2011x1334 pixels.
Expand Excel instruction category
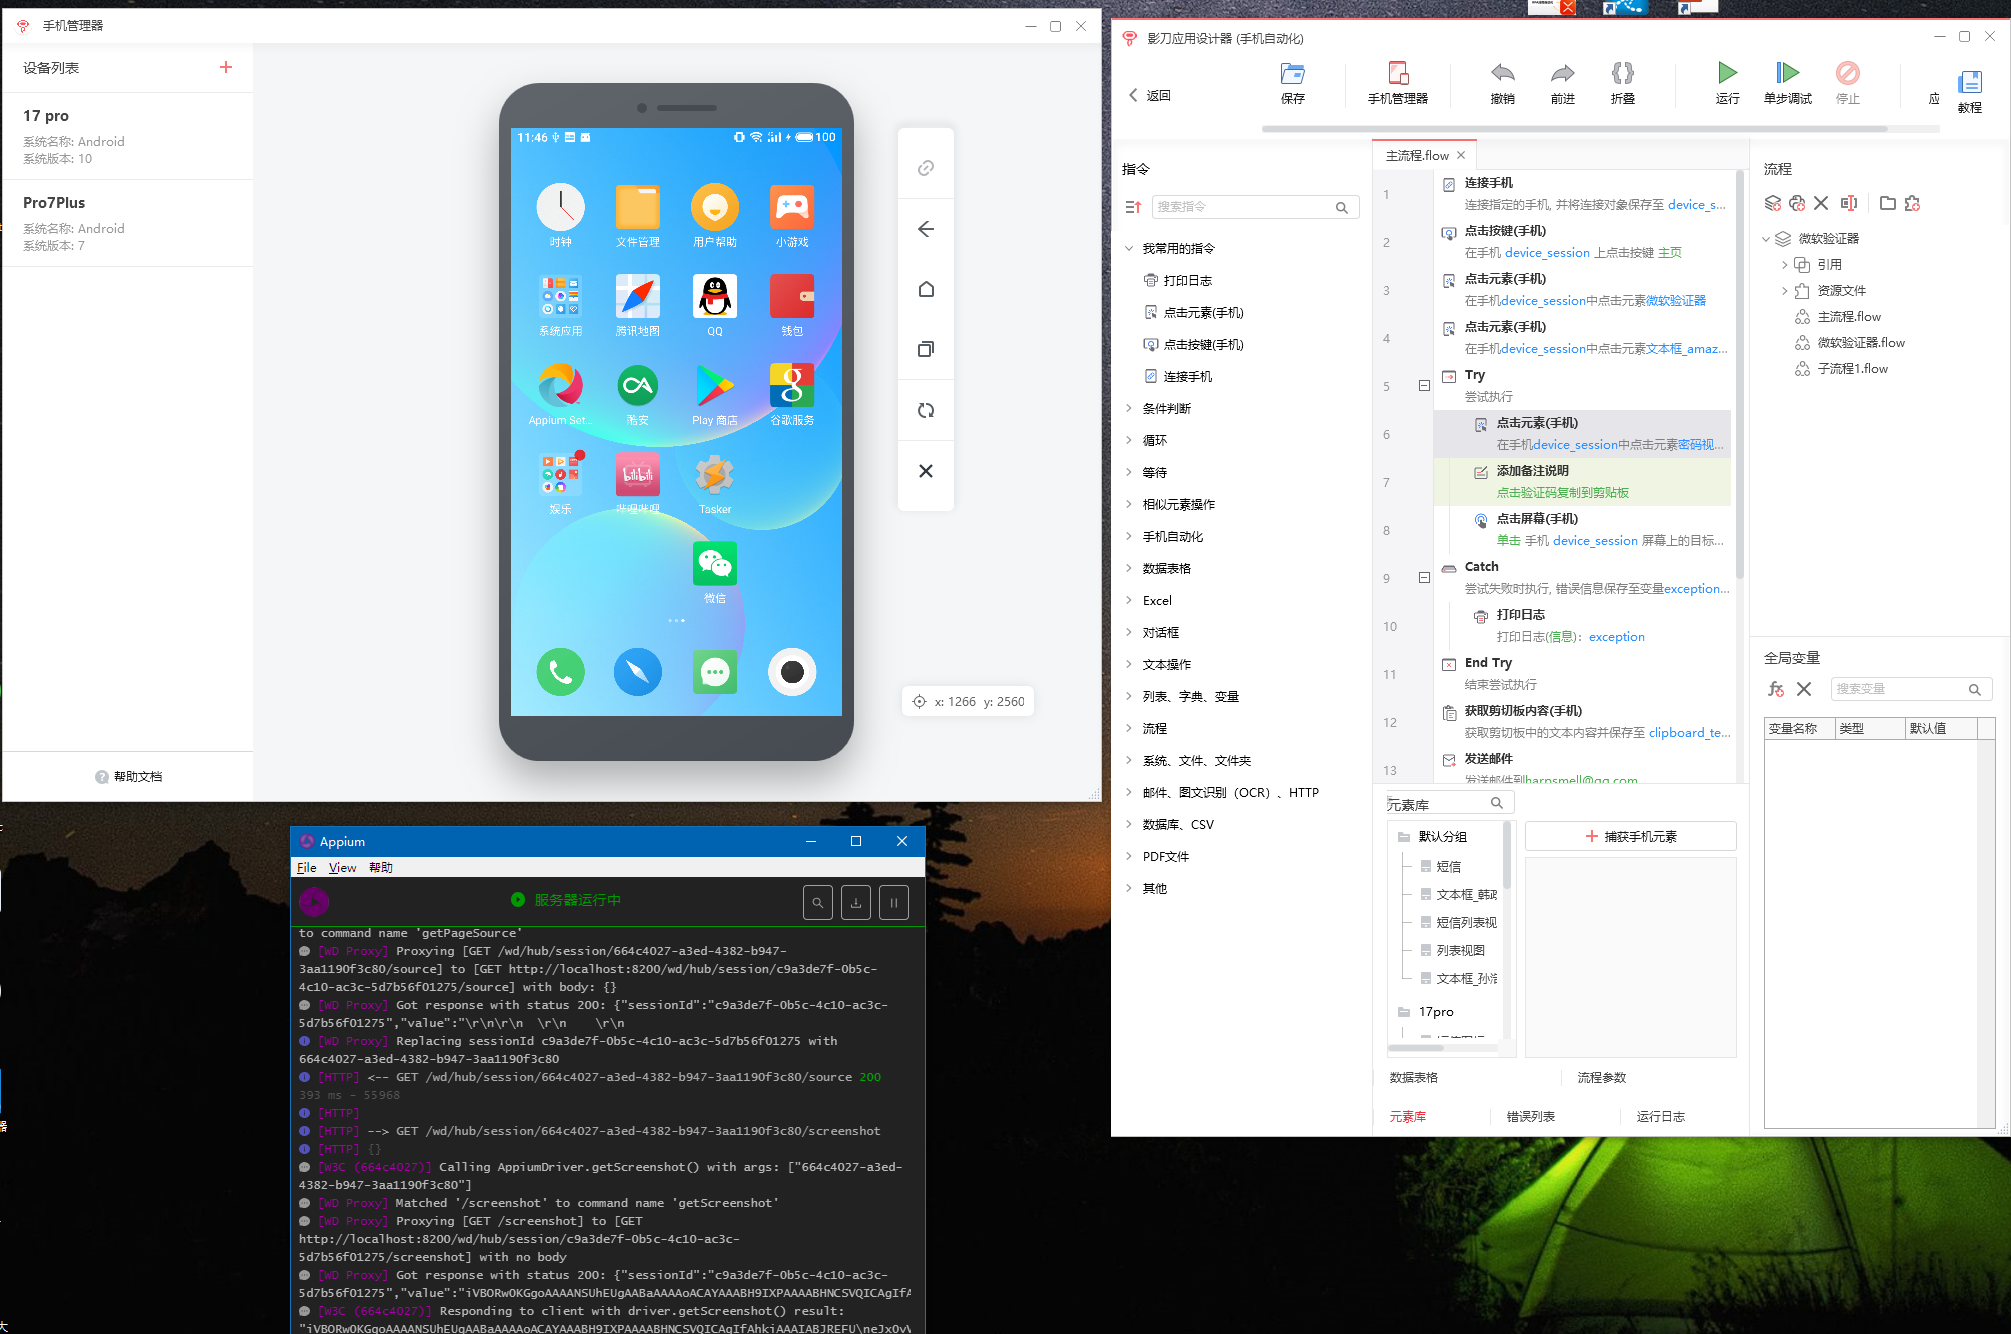click(x=1129, y=600)
